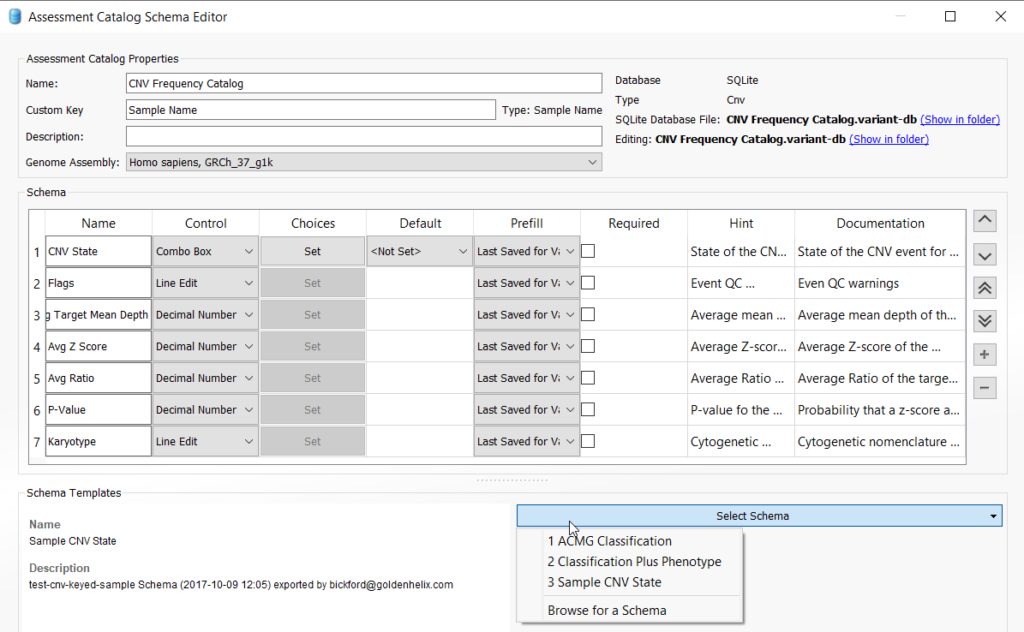The image size is (1024, 632).
Task: Move the selected schema field down
Action: 984,254
